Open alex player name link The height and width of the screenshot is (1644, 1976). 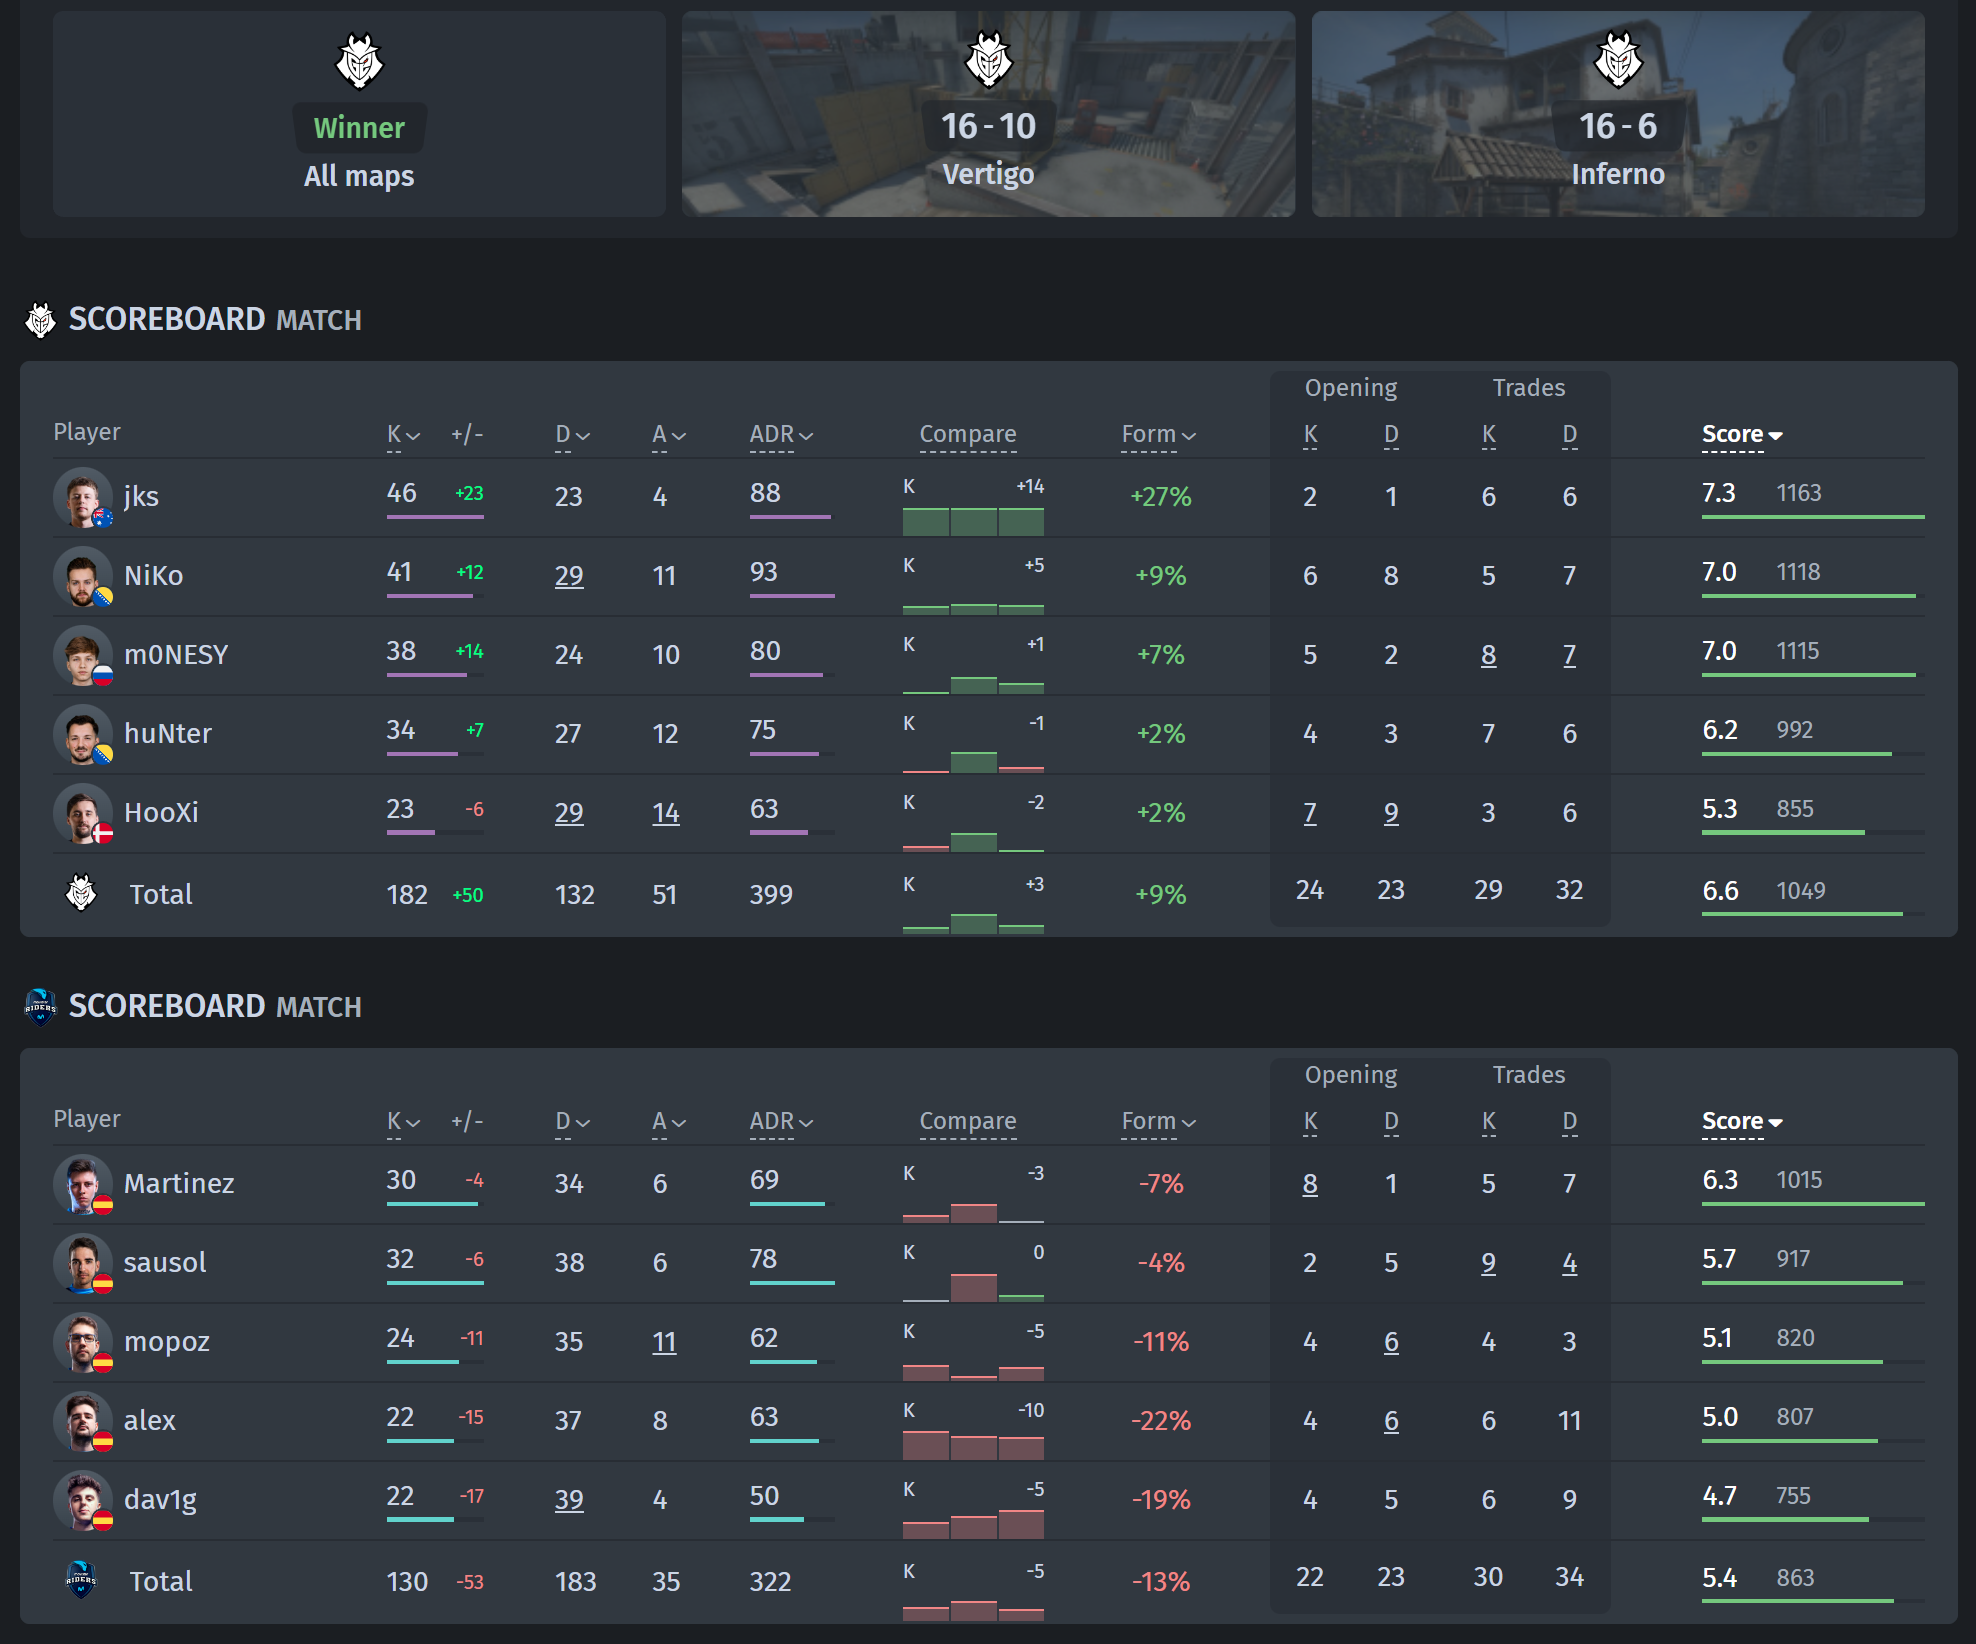tap(150, 1421)
